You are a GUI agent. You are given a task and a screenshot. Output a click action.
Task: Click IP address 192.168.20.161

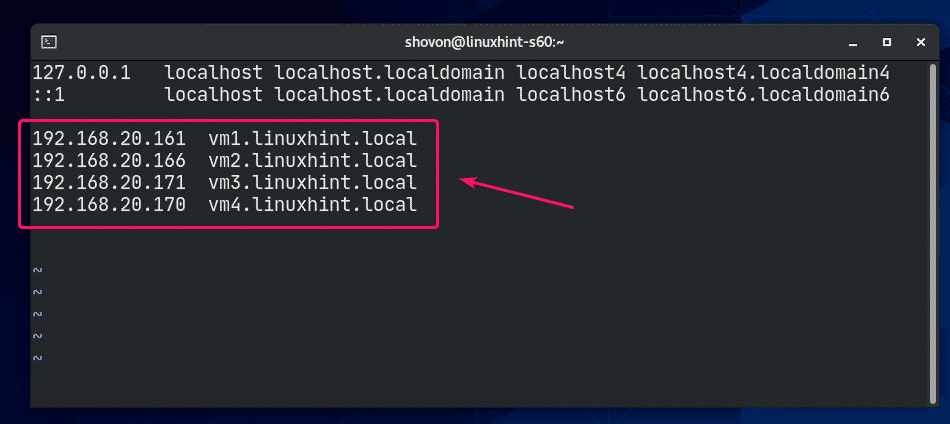click(109, 139)
